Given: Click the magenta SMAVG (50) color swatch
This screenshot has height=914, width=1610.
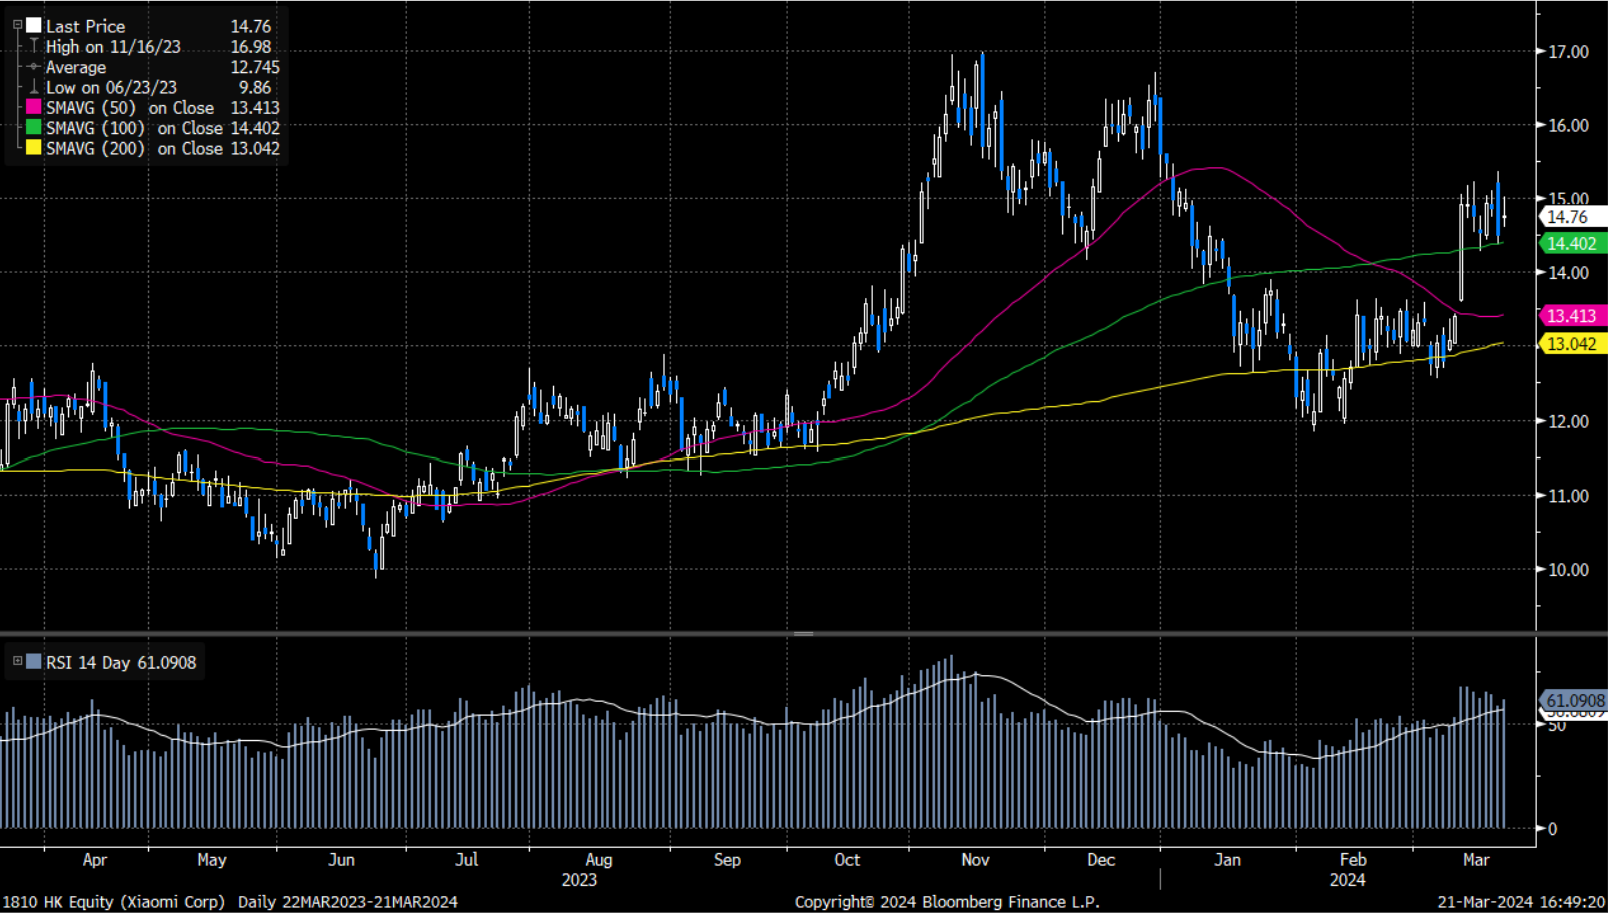Looking at the screenshot, I should tap(34, 108).
